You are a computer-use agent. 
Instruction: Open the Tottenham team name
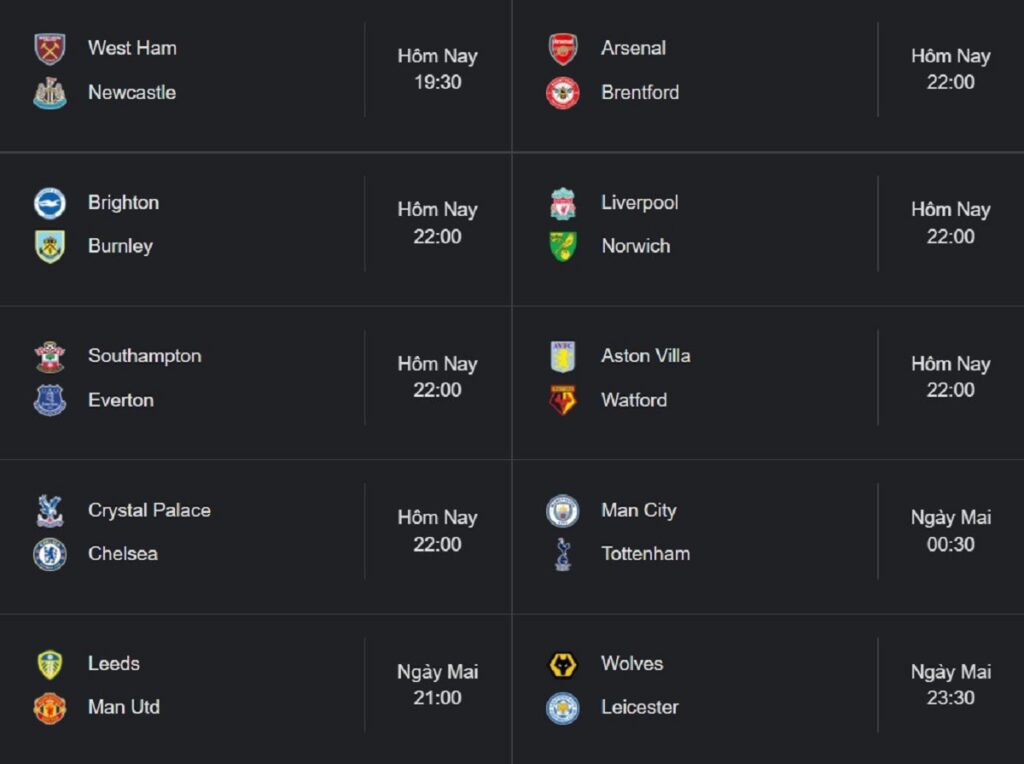click(x=645, y=554)
